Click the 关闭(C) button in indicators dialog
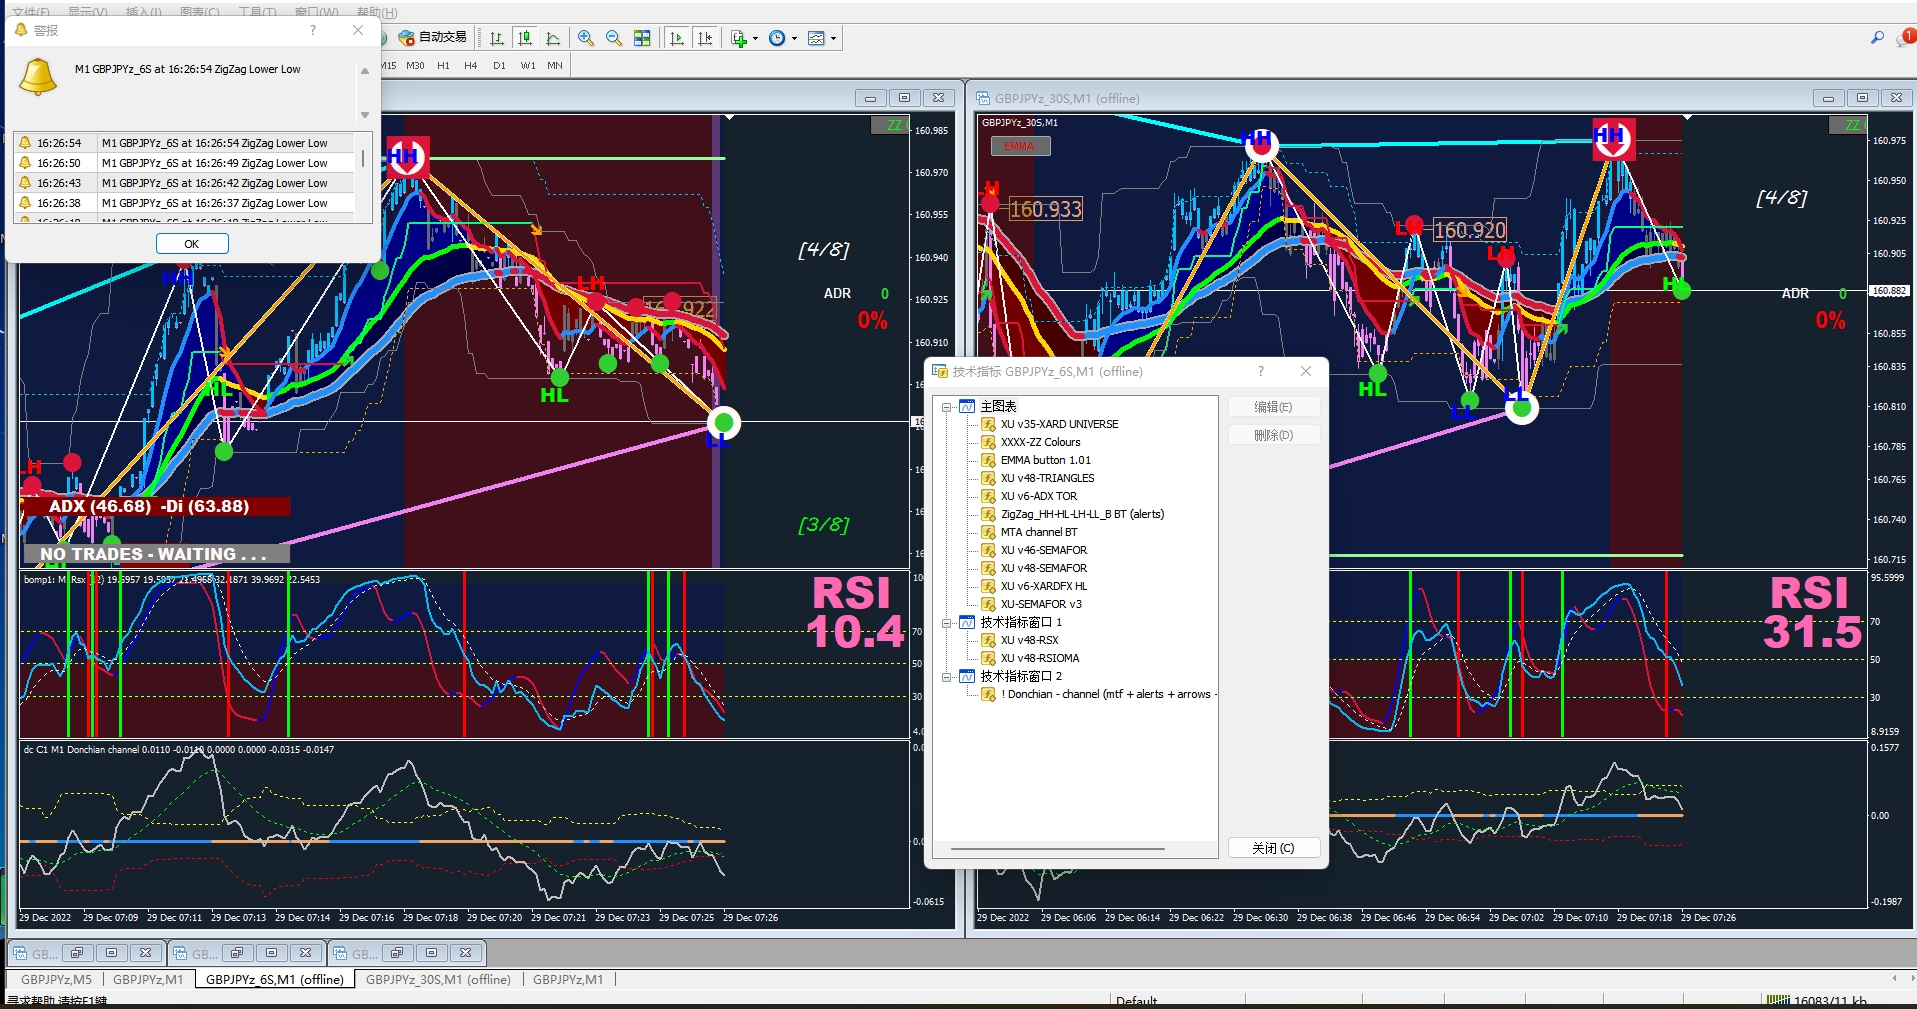 [x=1273, y=848]
